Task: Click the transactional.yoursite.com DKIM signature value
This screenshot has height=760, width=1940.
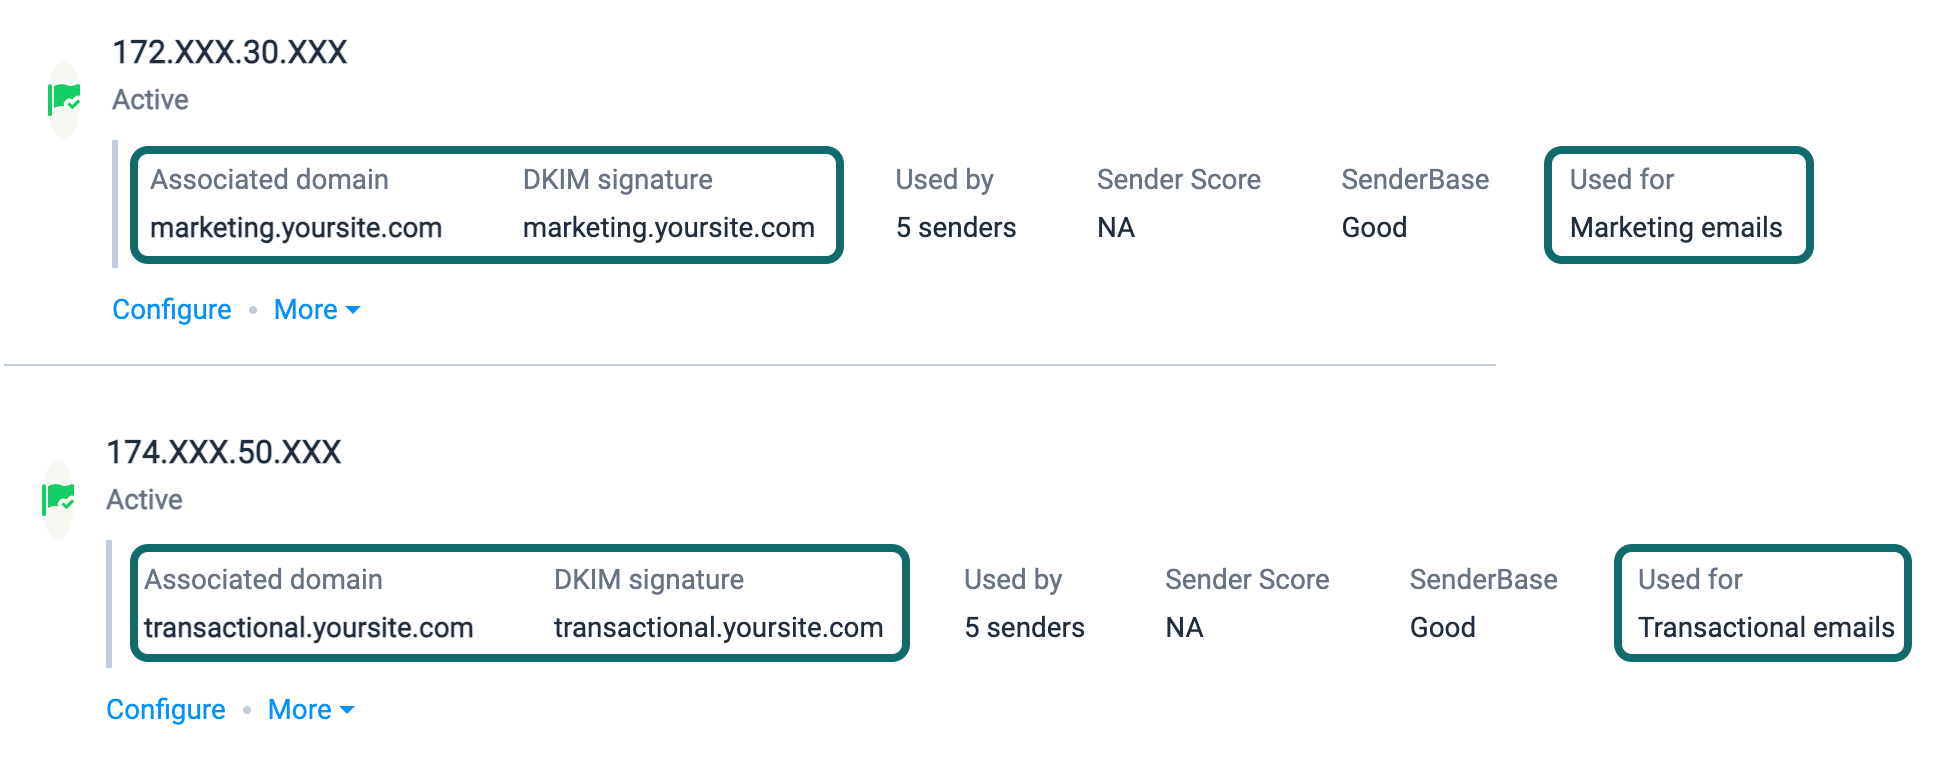Action: (719, 628)
